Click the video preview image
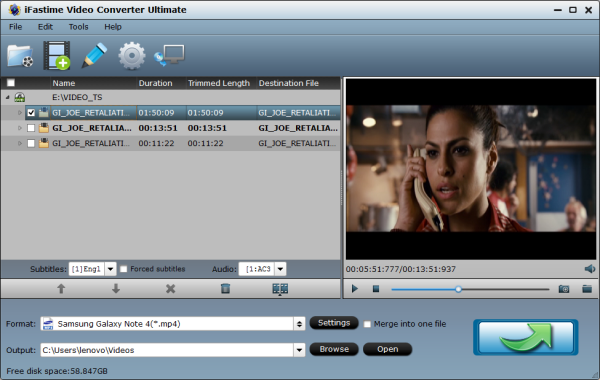This screenshot has width=600, height=380. click(x=471, y=169)
